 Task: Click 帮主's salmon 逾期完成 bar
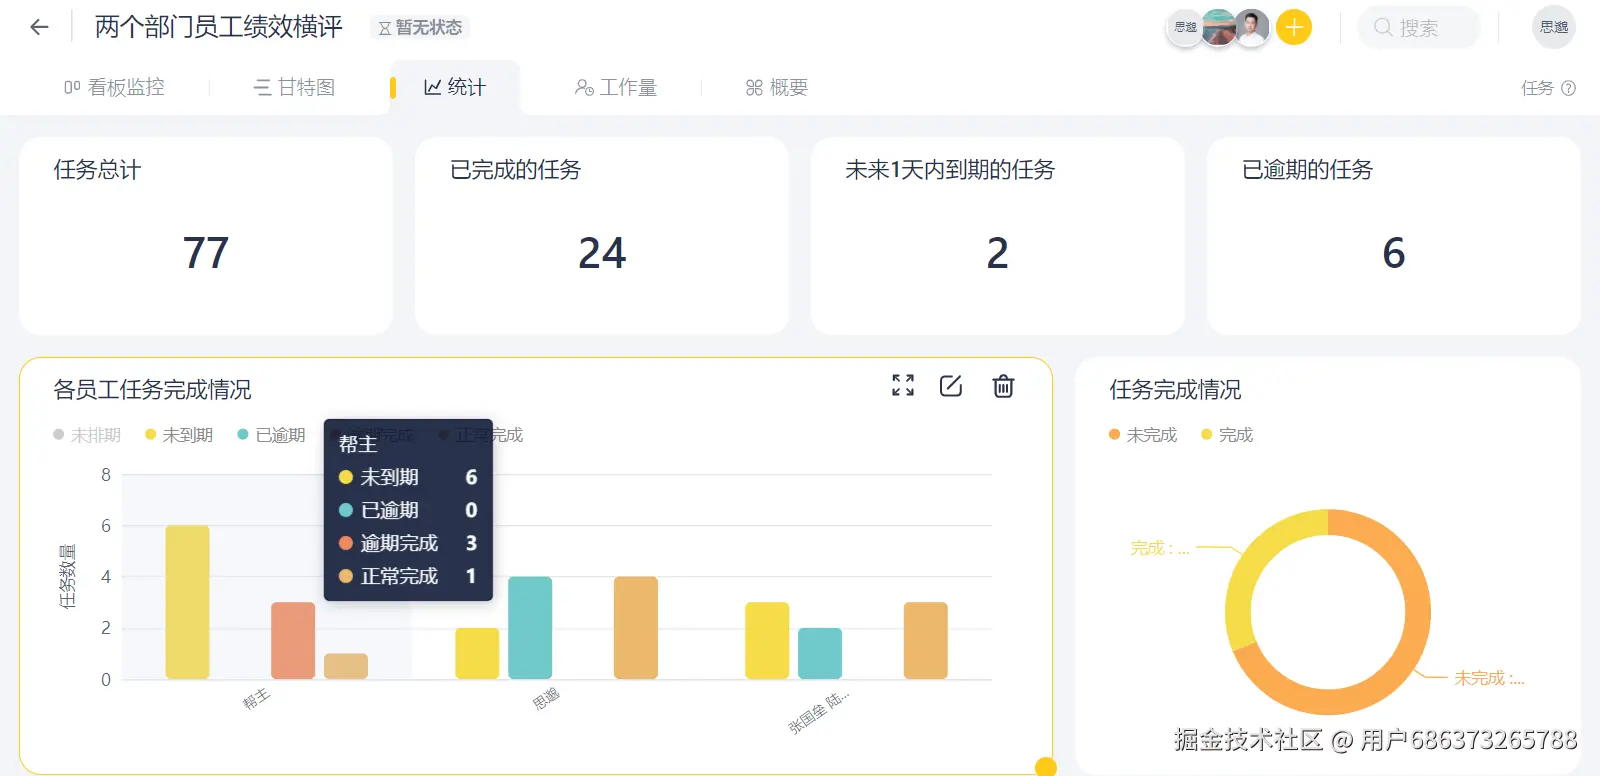(293, 641)
